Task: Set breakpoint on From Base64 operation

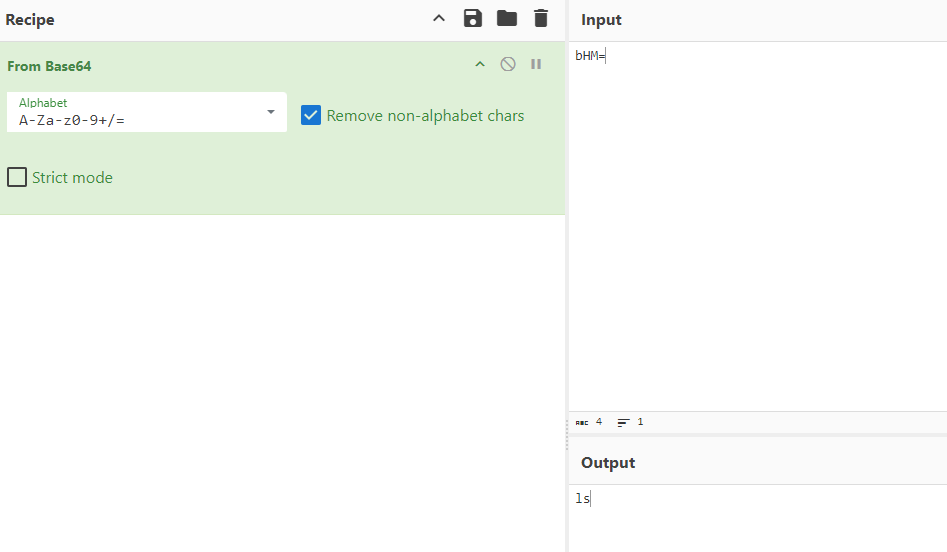Action: tap(536, 65)
